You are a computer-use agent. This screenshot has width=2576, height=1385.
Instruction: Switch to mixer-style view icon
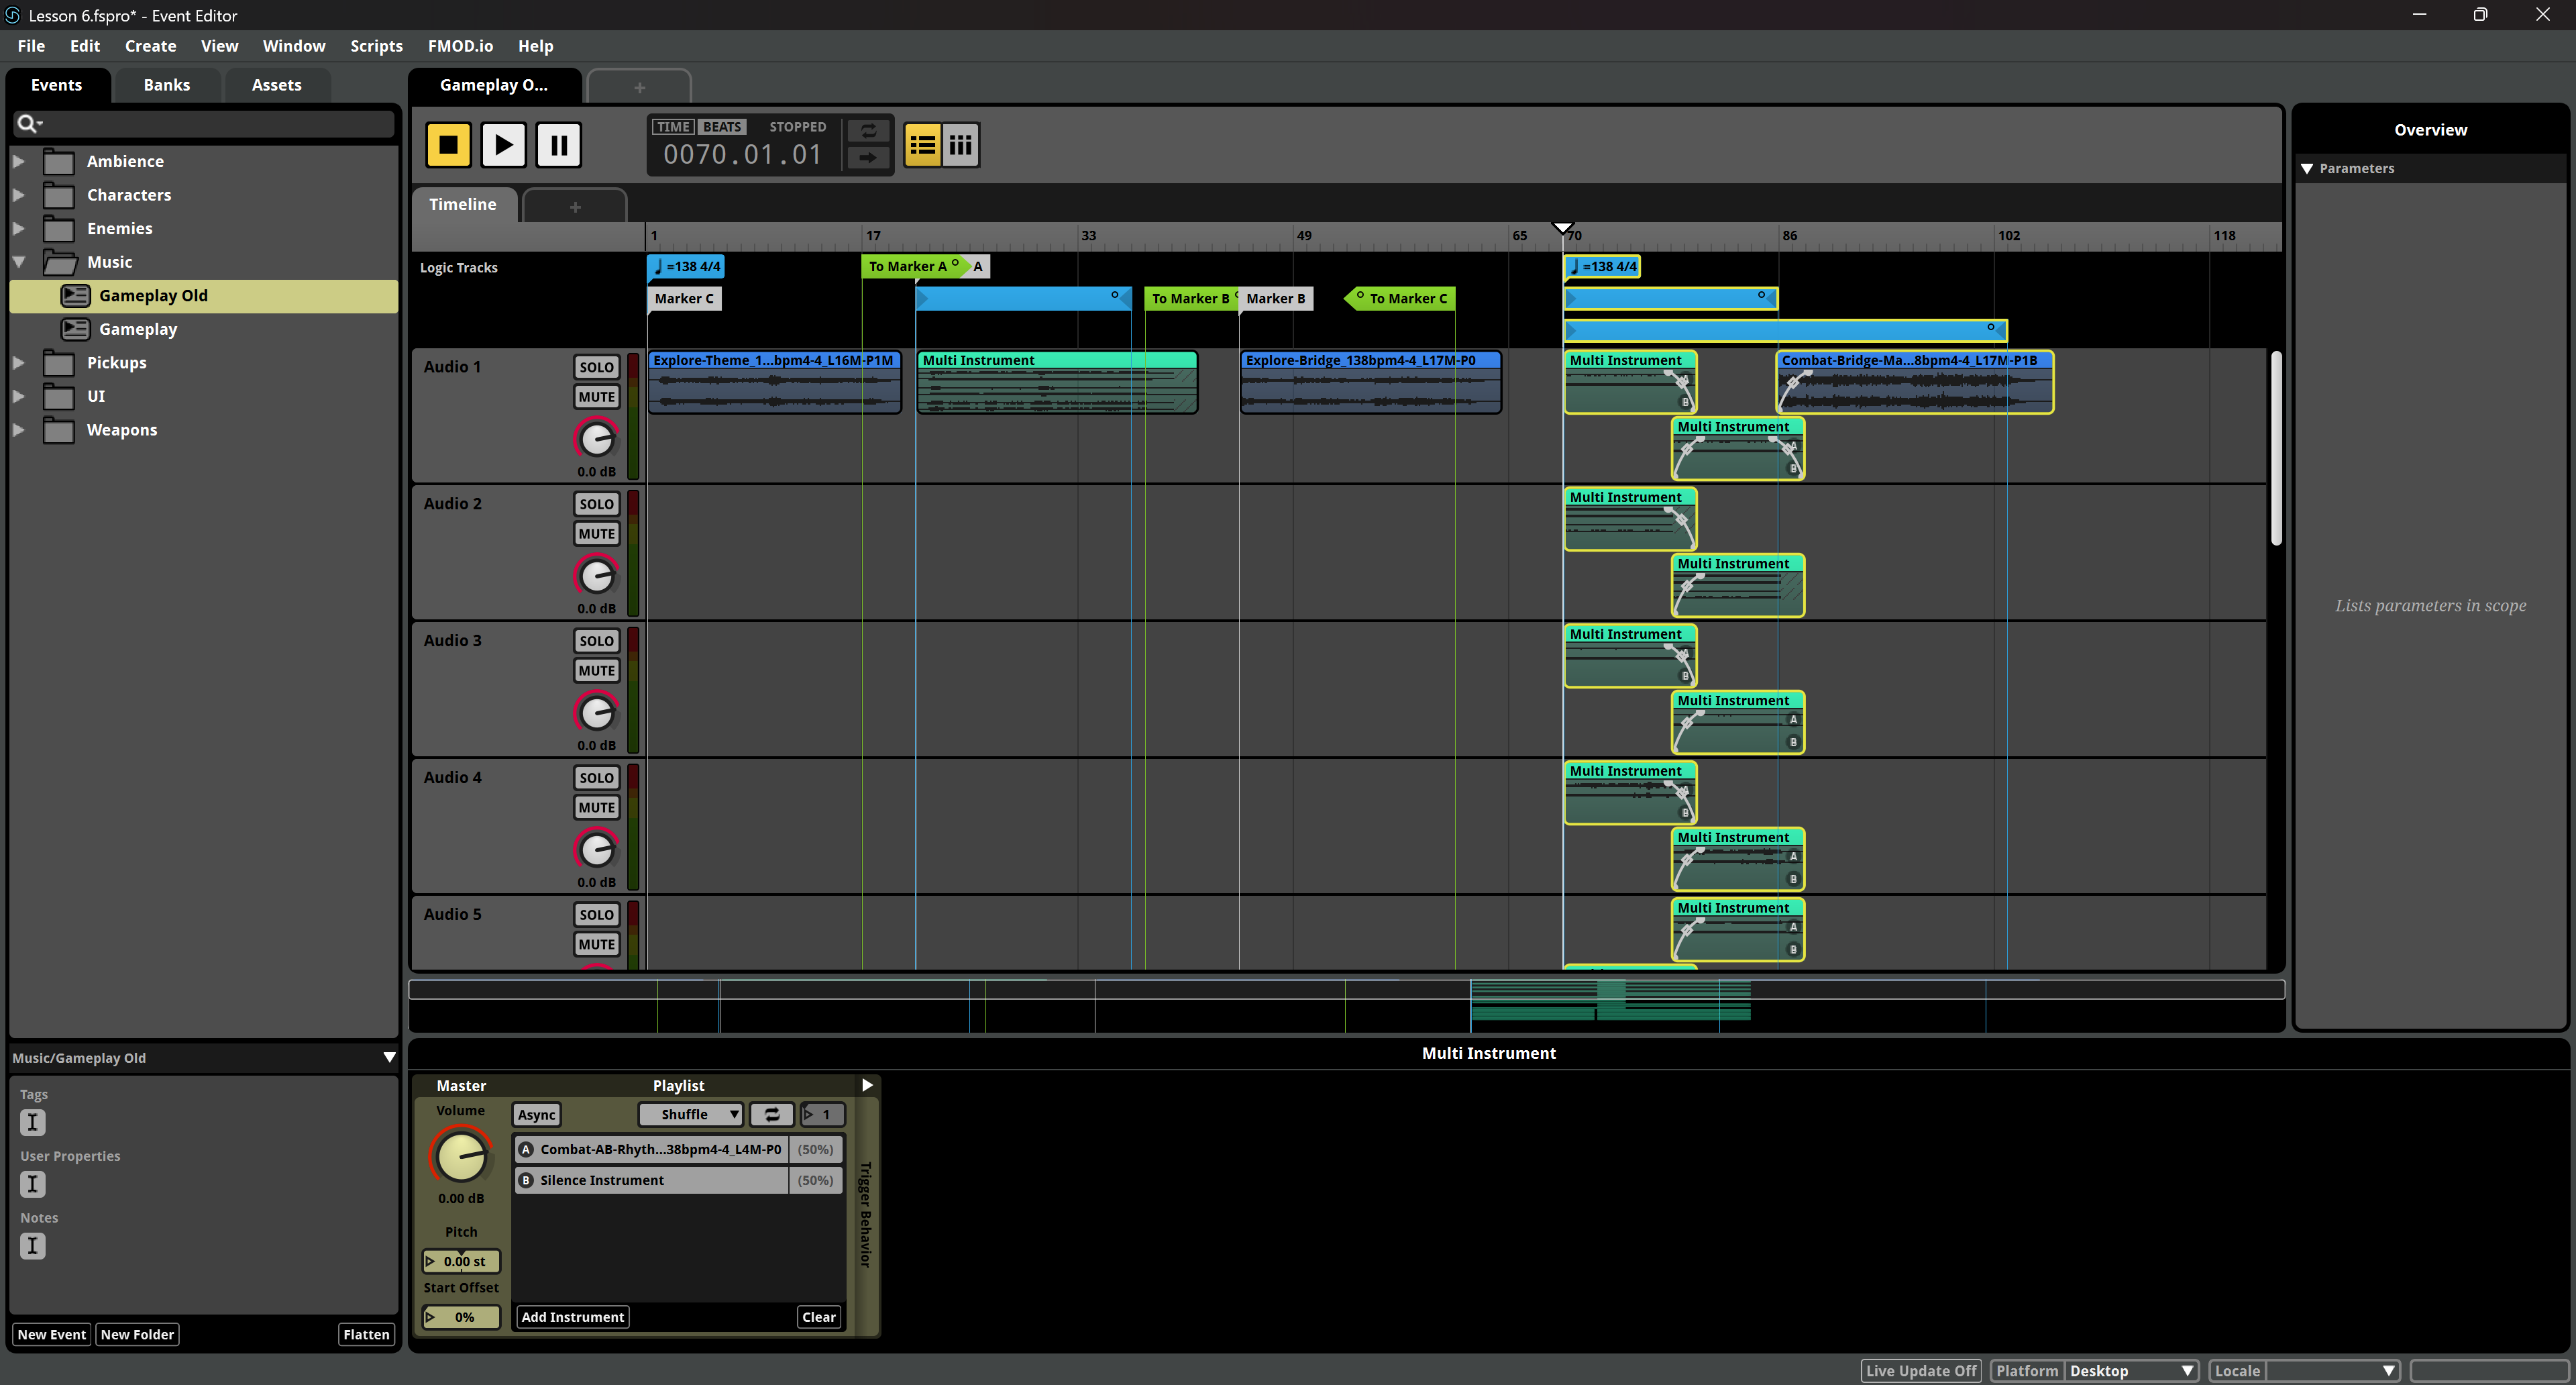point(960,145)
